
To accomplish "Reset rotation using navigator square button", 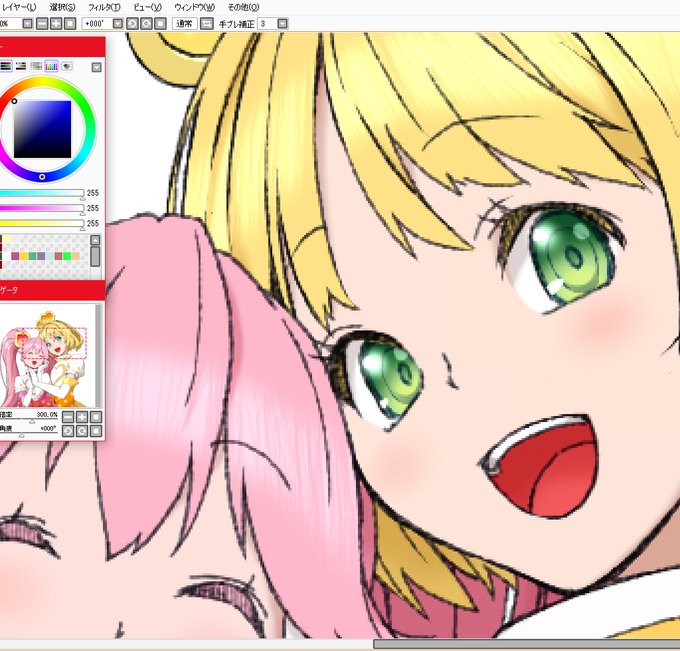I will click(96, 431).
